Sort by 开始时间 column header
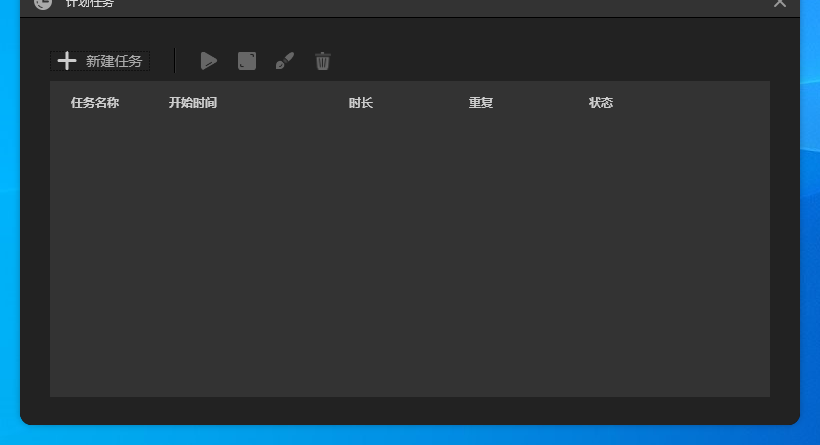This screenshot has height=445, width=820. click(193, 103)
